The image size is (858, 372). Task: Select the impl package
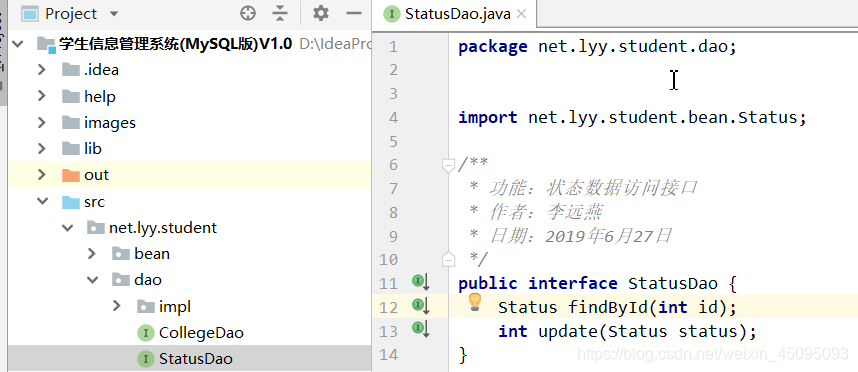click(164, 306)
